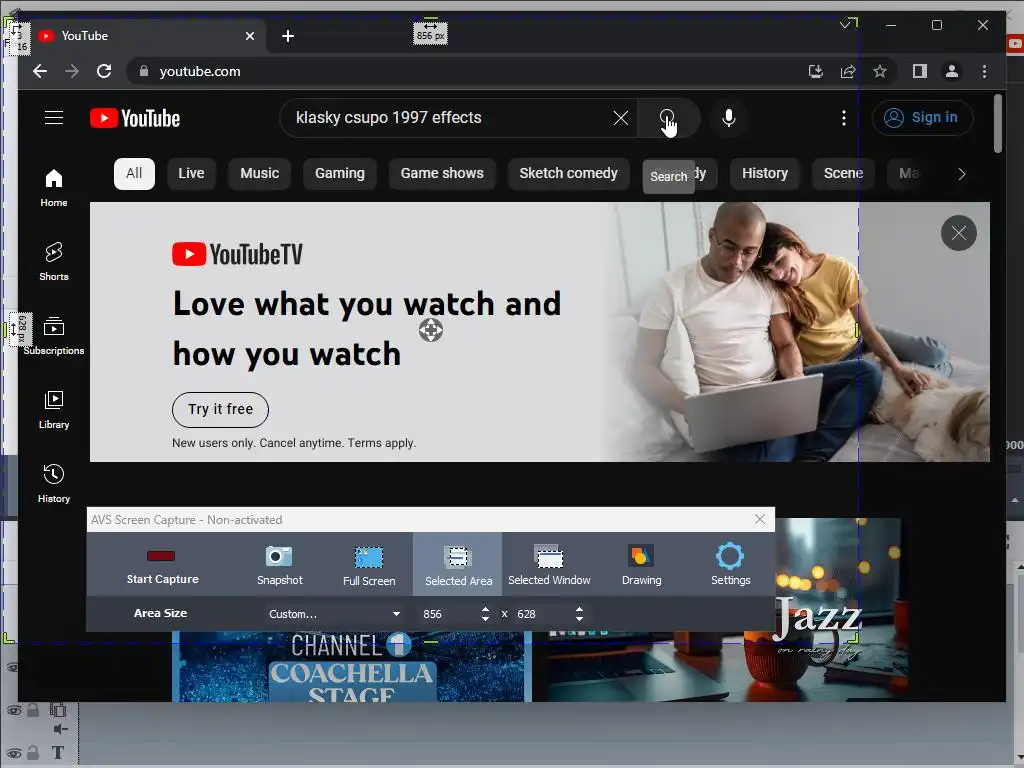This screenshot has width=1024, height=768.
Task: Clear the search text with the X icon
Action: click(x=620, y=118)
